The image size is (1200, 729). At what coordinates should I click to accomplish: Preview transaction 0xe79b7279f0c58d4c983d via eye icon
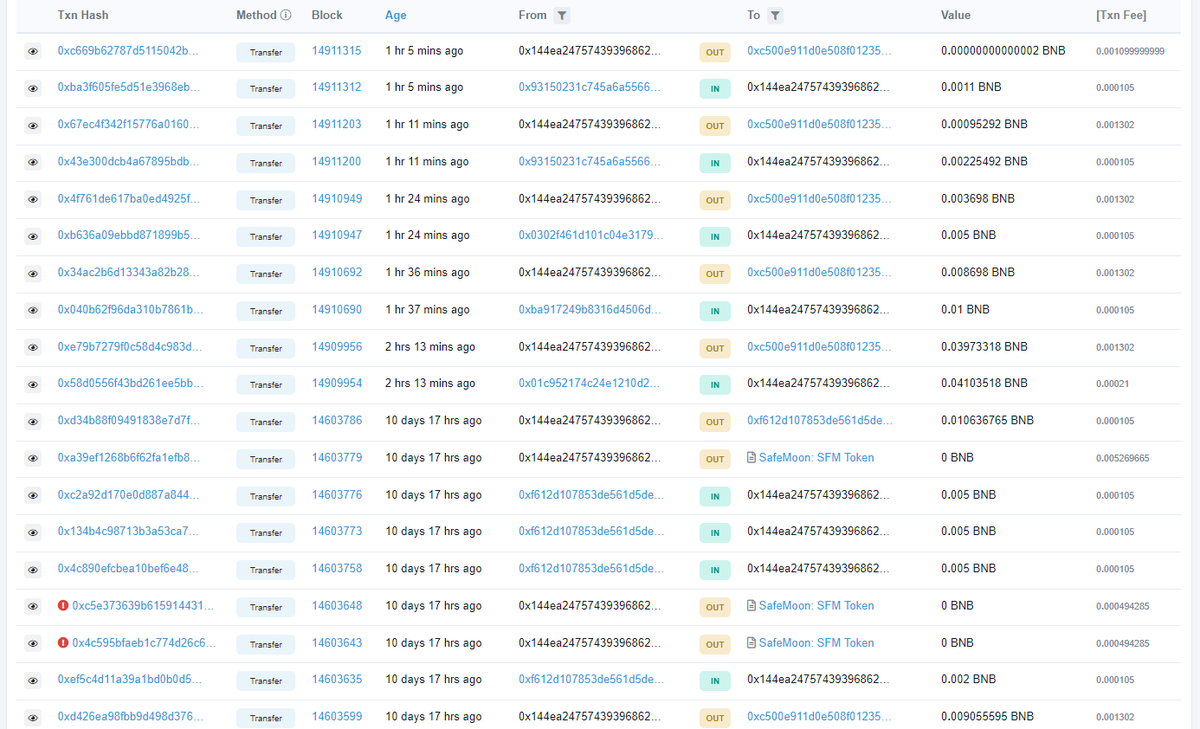click(33, 347)
